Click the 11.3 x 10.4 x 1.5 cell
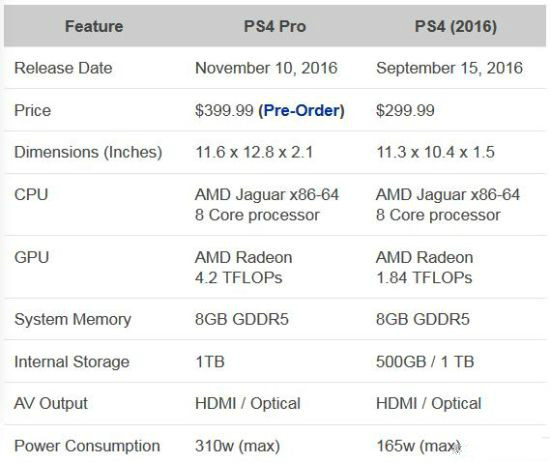Screen dimensions: 550x462 click(435, 153)
